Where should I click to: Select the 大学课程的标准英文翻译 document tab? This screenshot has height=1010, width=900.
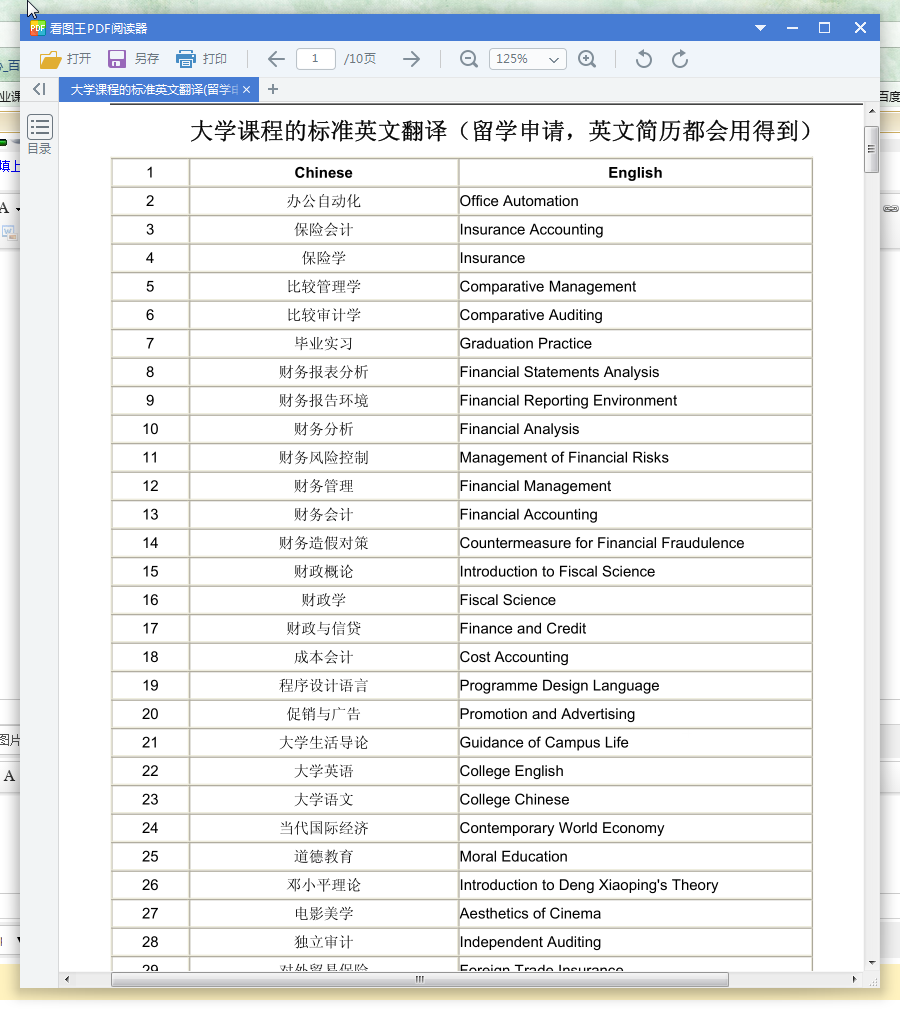pyautogui.click(x=150, y=89)
